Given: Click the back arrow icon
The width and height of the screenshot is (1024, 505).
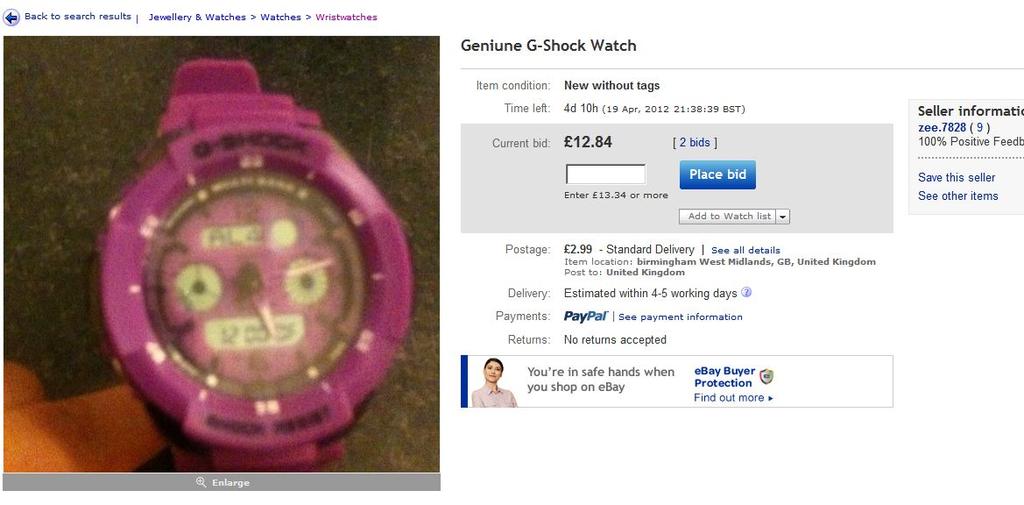Looking at the screenshot, I should click(11, 17).
